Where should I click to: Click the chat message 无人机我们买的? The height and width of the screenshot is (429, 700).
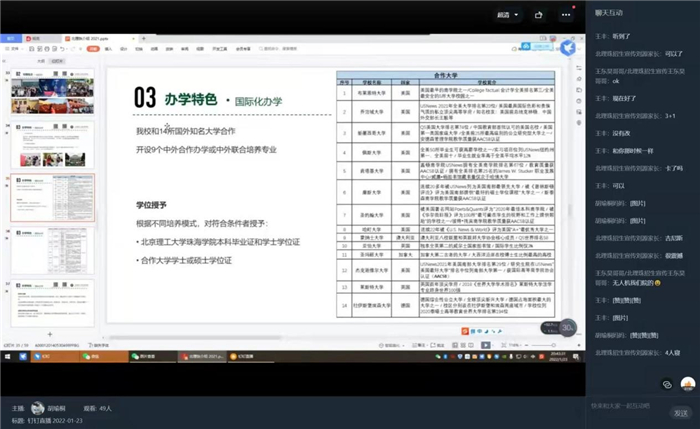pyautogui.click(x=636, y=283)
